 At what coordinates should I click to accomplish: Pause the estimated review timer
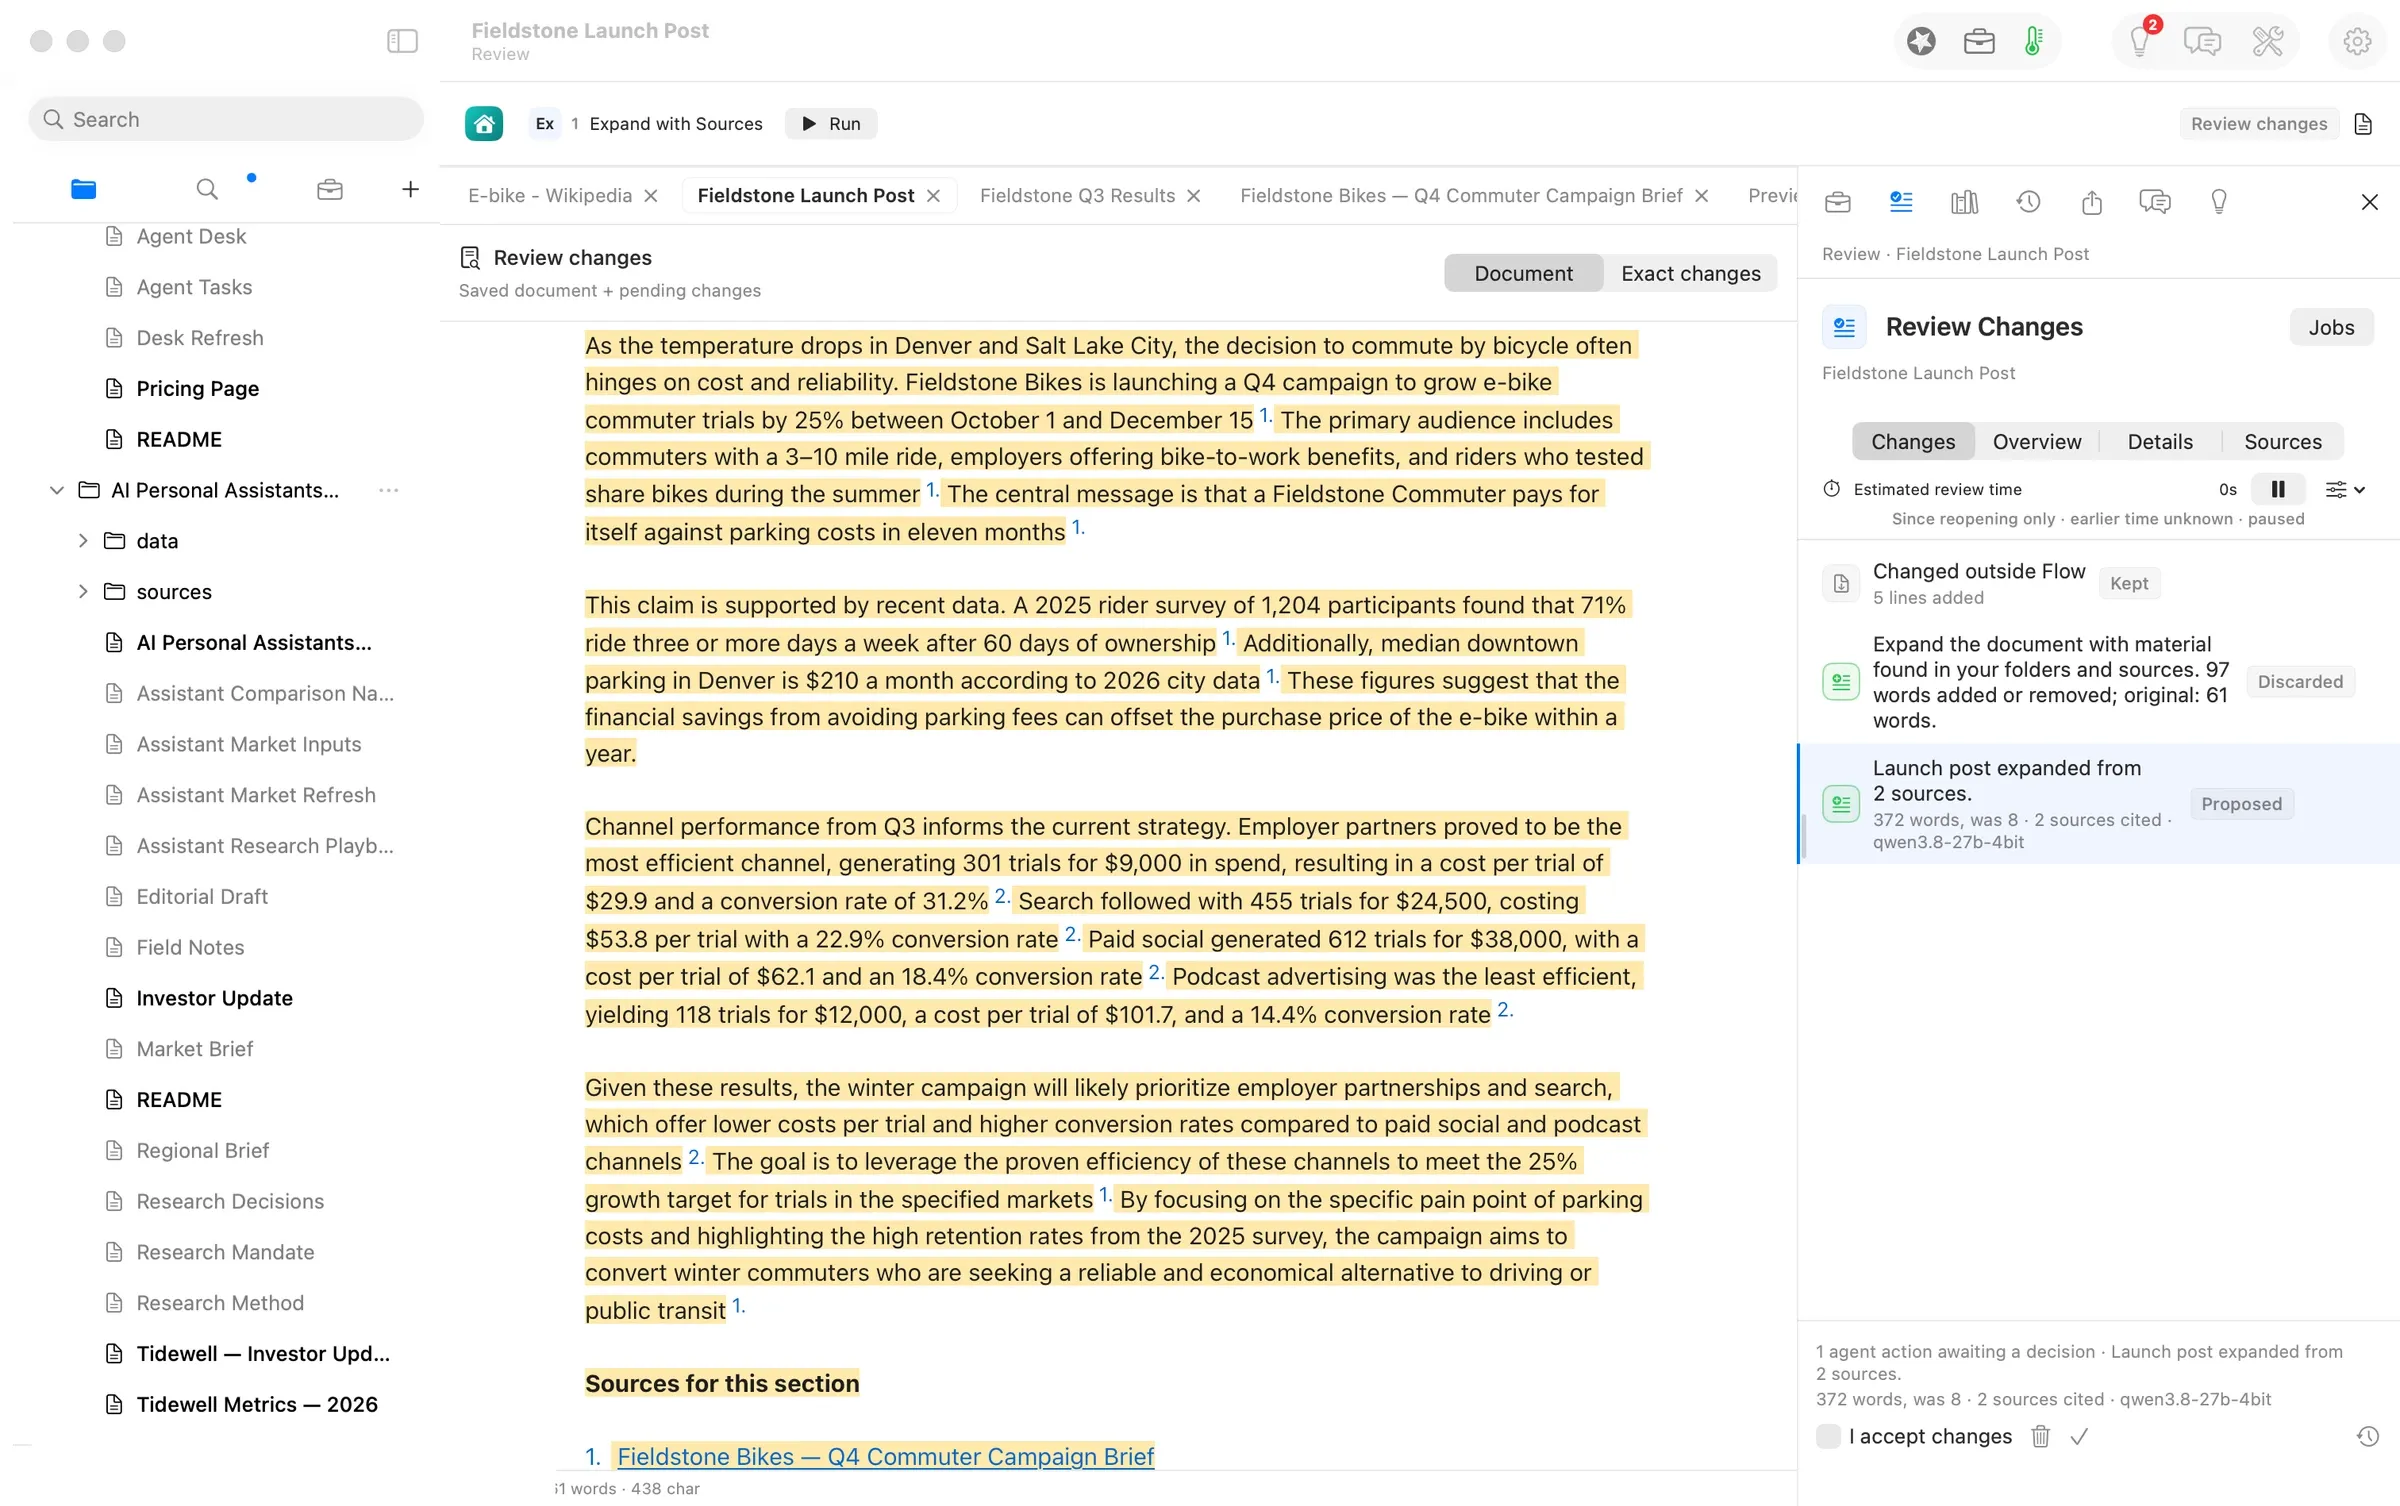click(2278, 489)
